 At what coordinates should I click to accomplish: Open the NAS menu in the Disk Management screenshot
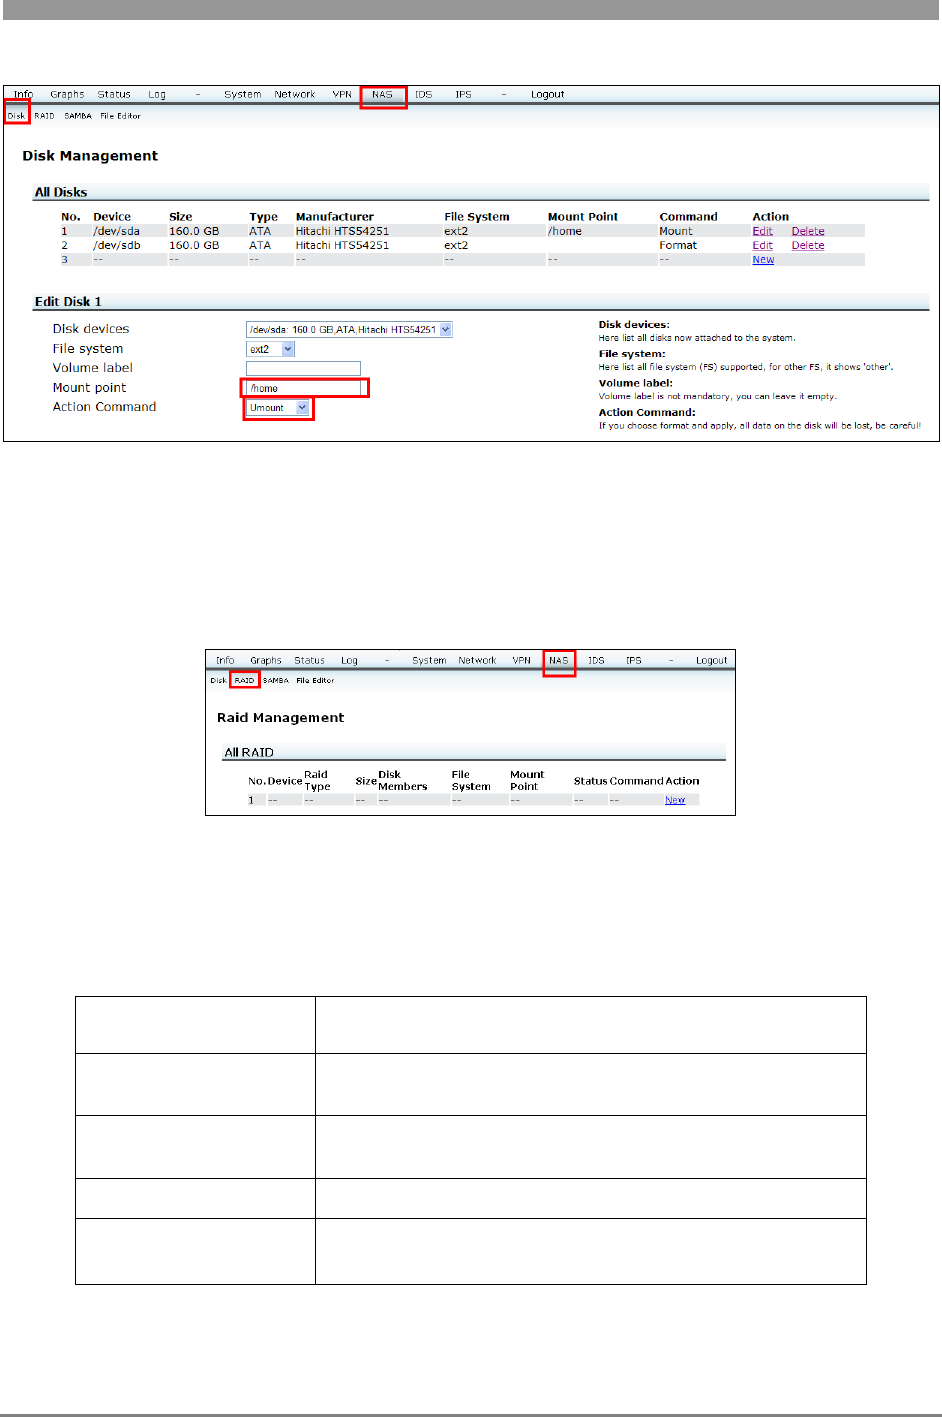[x=382, y=95]
